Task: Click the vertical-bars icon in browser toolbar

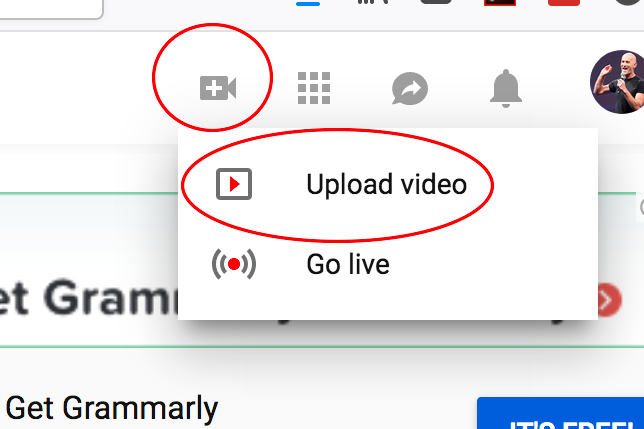Action: click(x=373, y=2)
